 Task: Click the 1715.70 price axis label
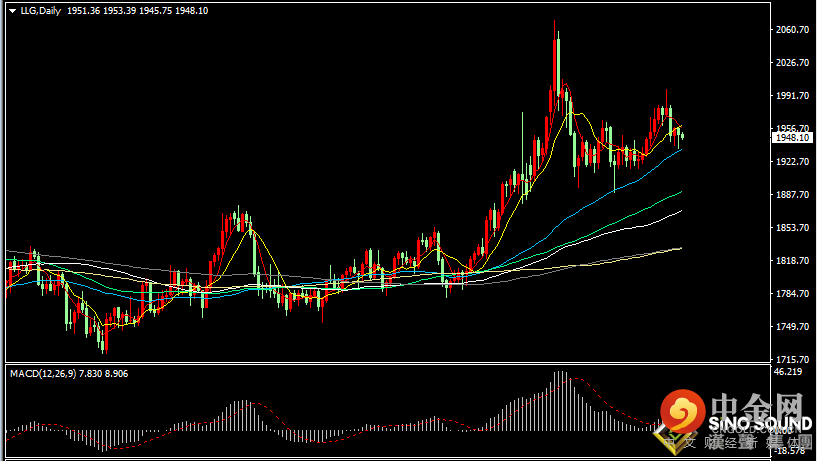pos(794,359)
